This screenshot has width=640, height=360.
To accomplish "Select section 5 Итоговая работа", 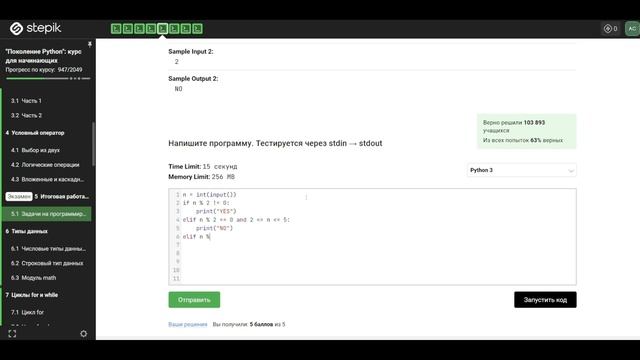I will click(62, 196).
